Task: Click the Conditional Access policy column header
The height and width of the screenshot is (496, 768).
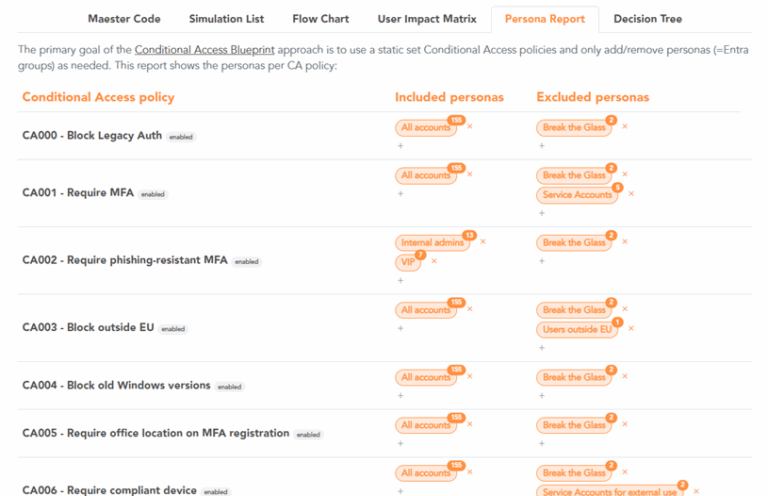Action: pos(98,97)
